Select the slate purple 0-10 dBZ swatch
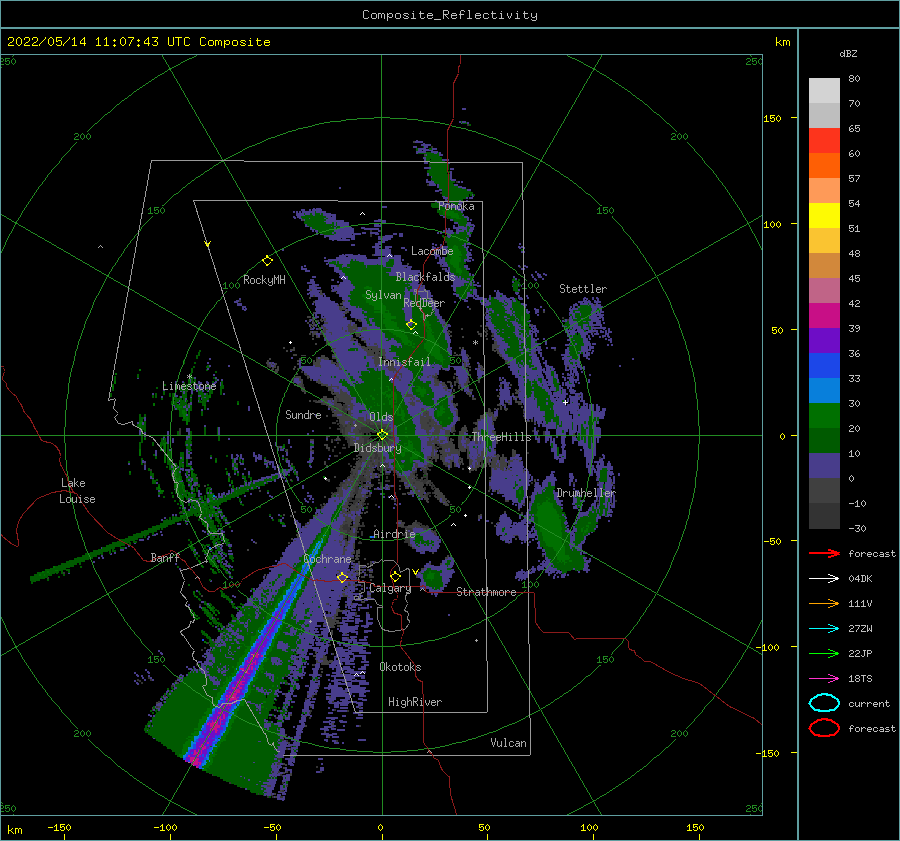 tap(824, 466)
